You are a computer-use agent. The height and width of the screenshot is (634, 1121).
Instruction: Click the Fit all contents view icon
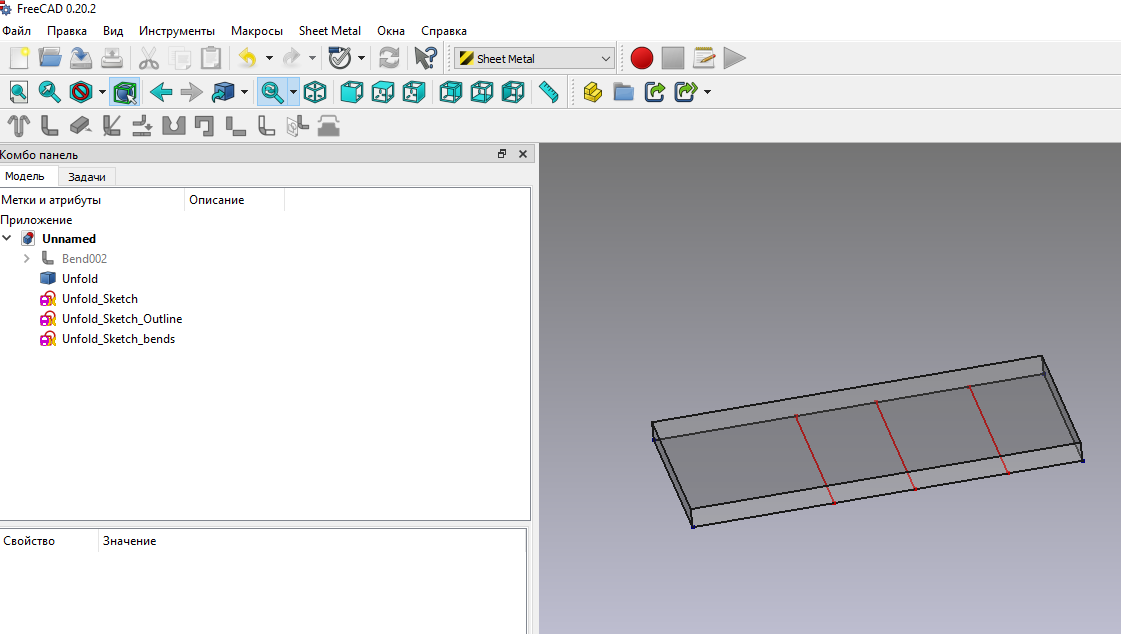(x=18, y=93)
